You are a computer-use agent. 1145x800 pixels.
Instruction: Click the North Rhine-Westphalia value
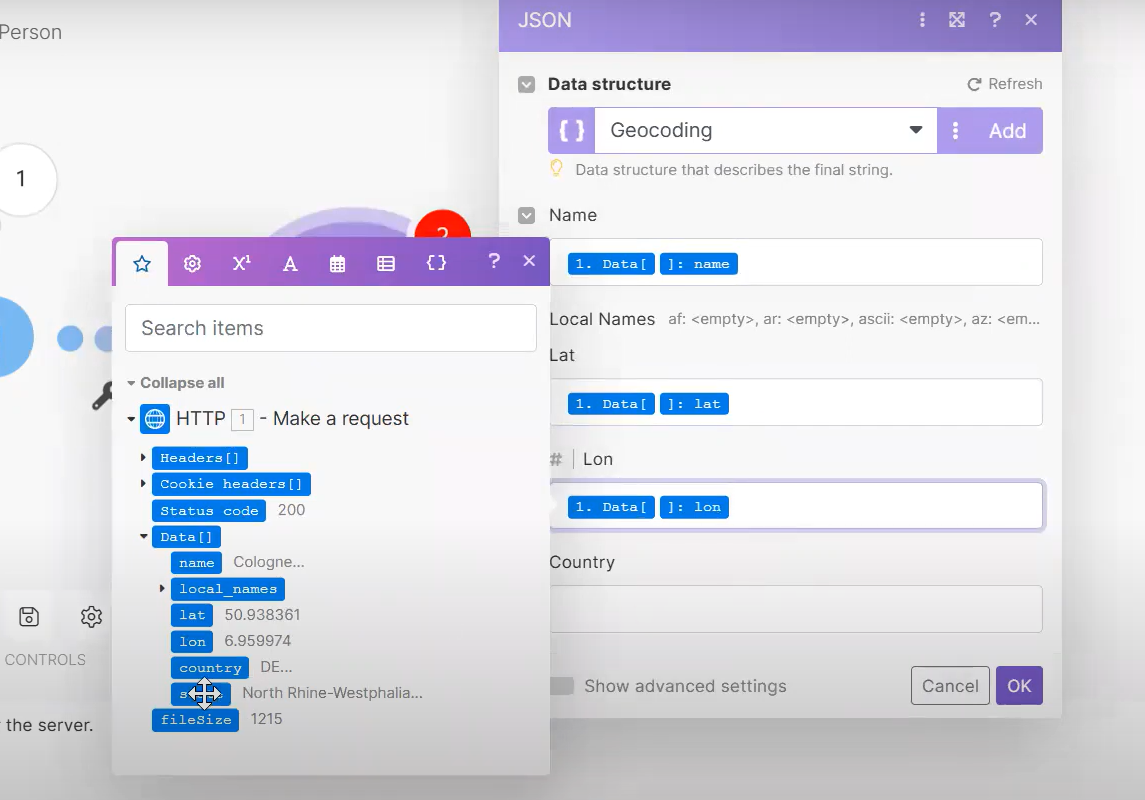[x=332, y=693]
